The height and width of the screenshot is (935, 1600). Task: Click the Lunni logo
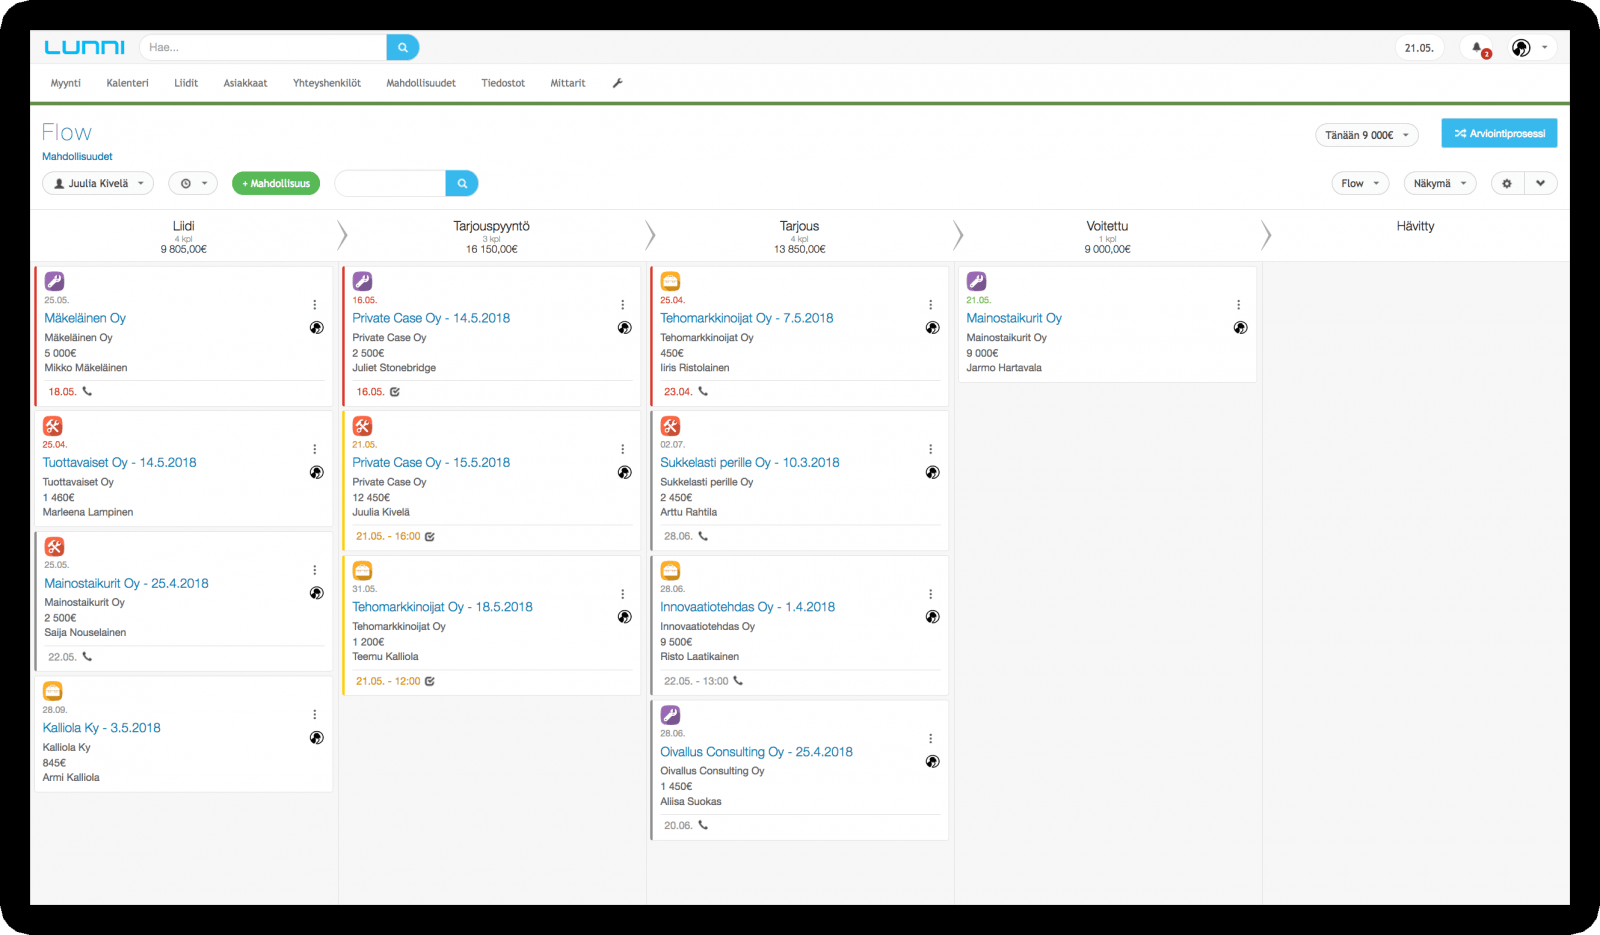pyautogui.click(x=85, y=47)
